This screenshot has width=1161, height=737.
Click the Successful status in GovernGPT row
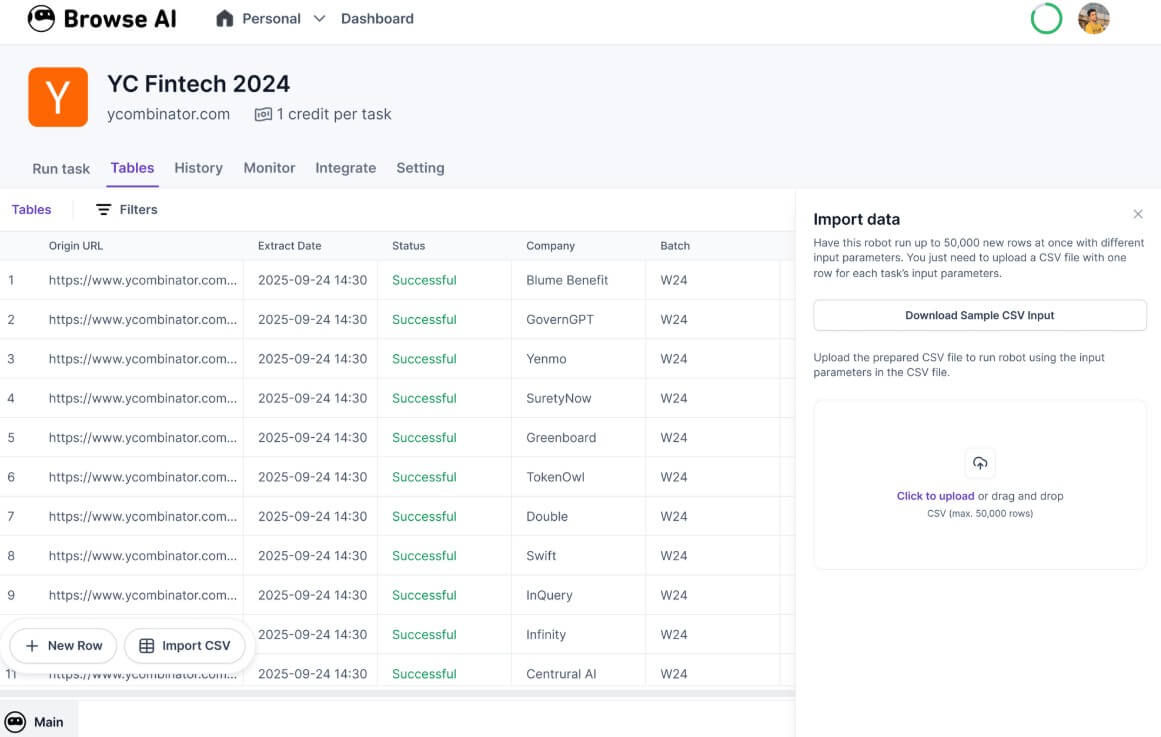click(x=424, y=319)
